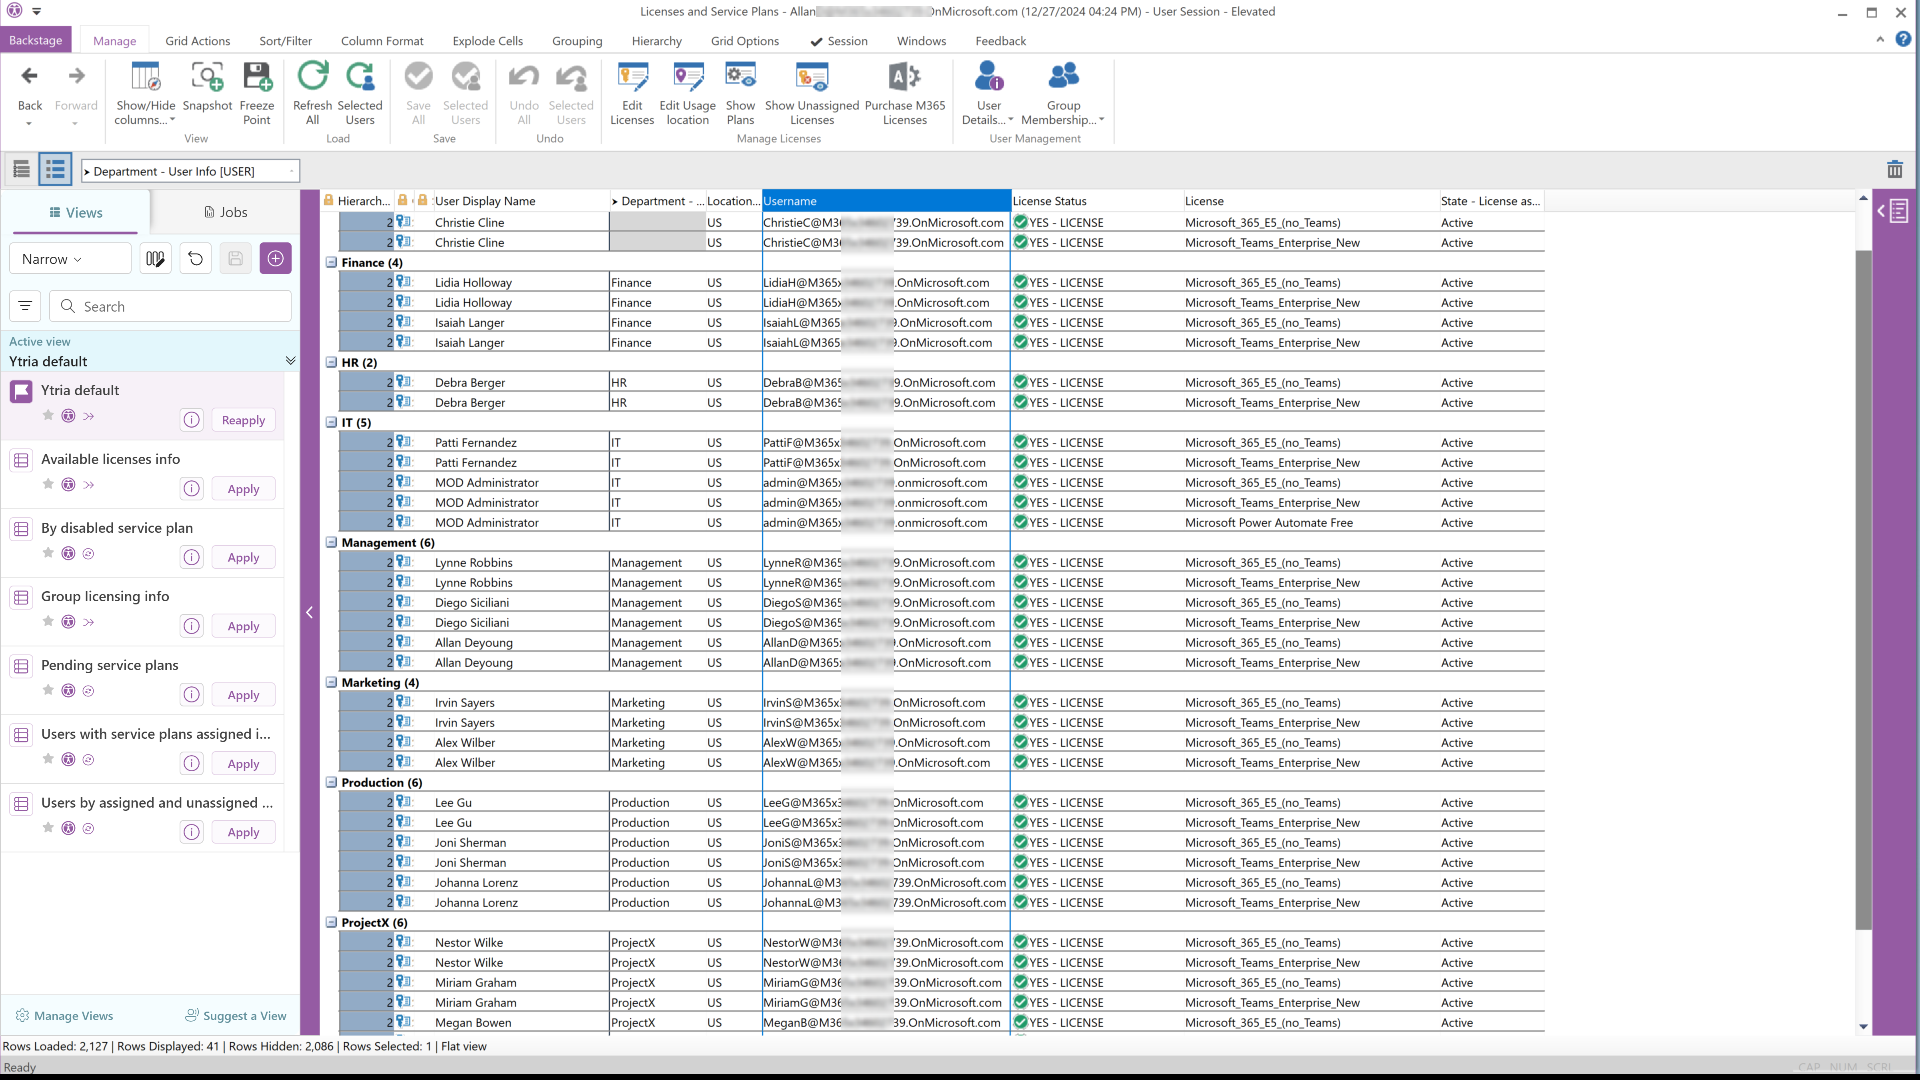Click the purple add view button
The width and height of the screenshot is (1920, 1080).
tap(276, 259)
